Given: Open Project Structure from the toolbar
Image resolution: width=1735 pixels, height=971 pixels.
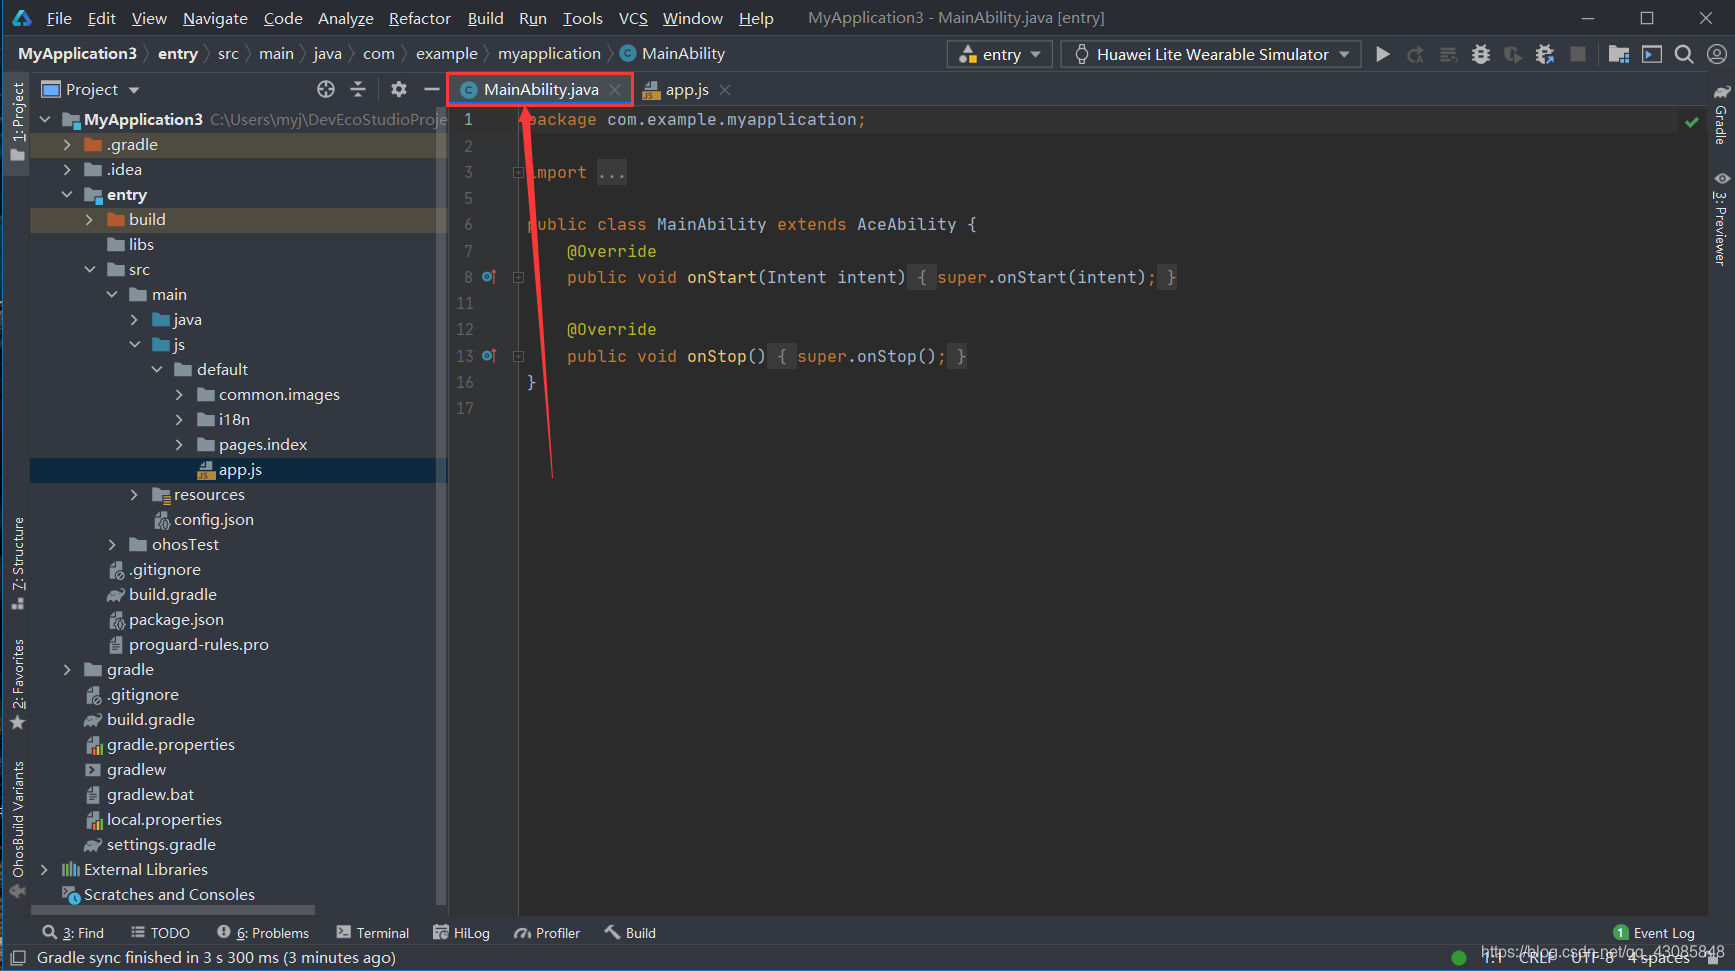Looking at the screenshot, I should pos(1619,54).
